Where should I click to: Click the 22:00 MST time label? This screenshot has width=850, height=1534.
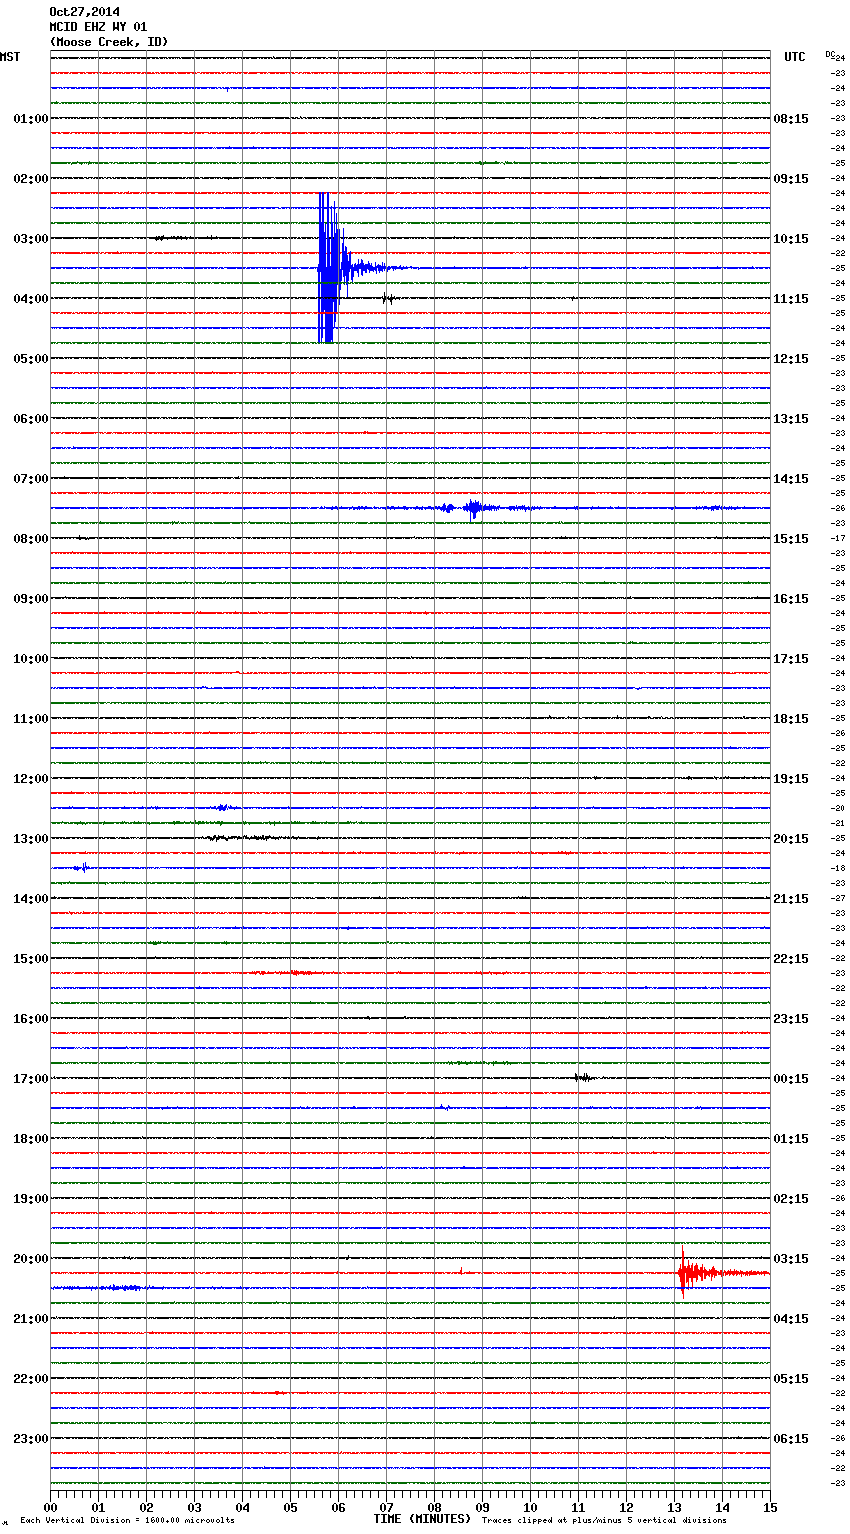[x=30, y=1379]
